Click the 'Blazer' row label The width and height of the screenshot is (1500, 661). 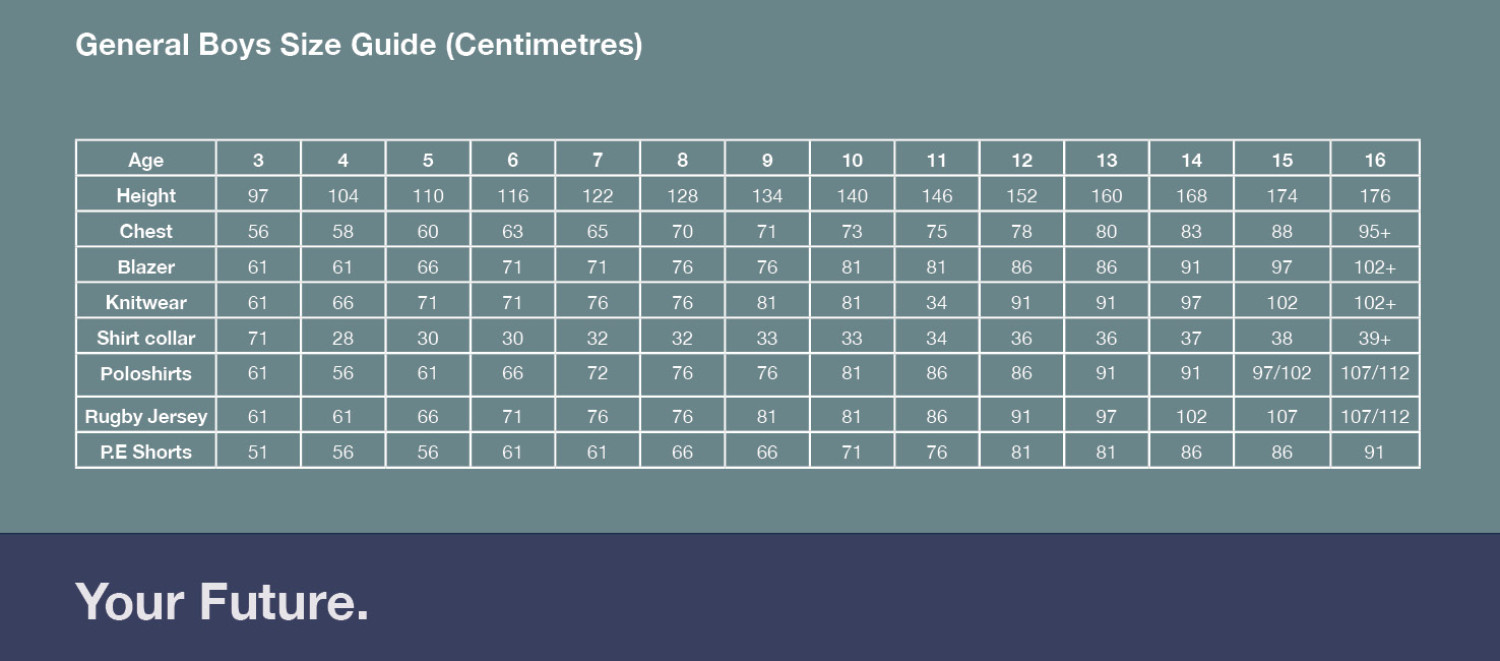click(146, 267)
